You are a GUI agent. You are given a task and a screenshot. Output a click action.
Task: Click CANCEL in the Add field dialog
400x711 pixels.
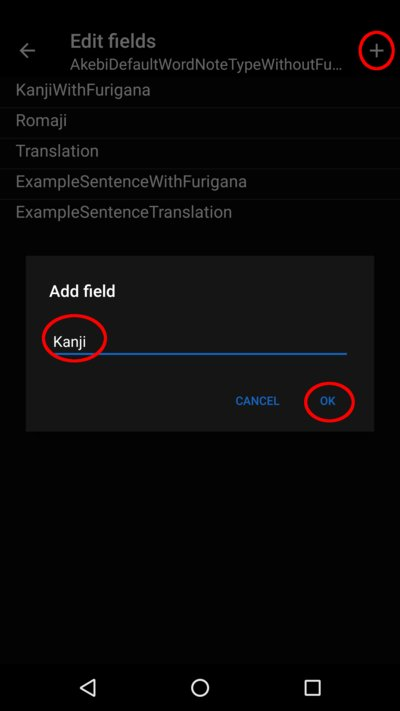(257, 401)
